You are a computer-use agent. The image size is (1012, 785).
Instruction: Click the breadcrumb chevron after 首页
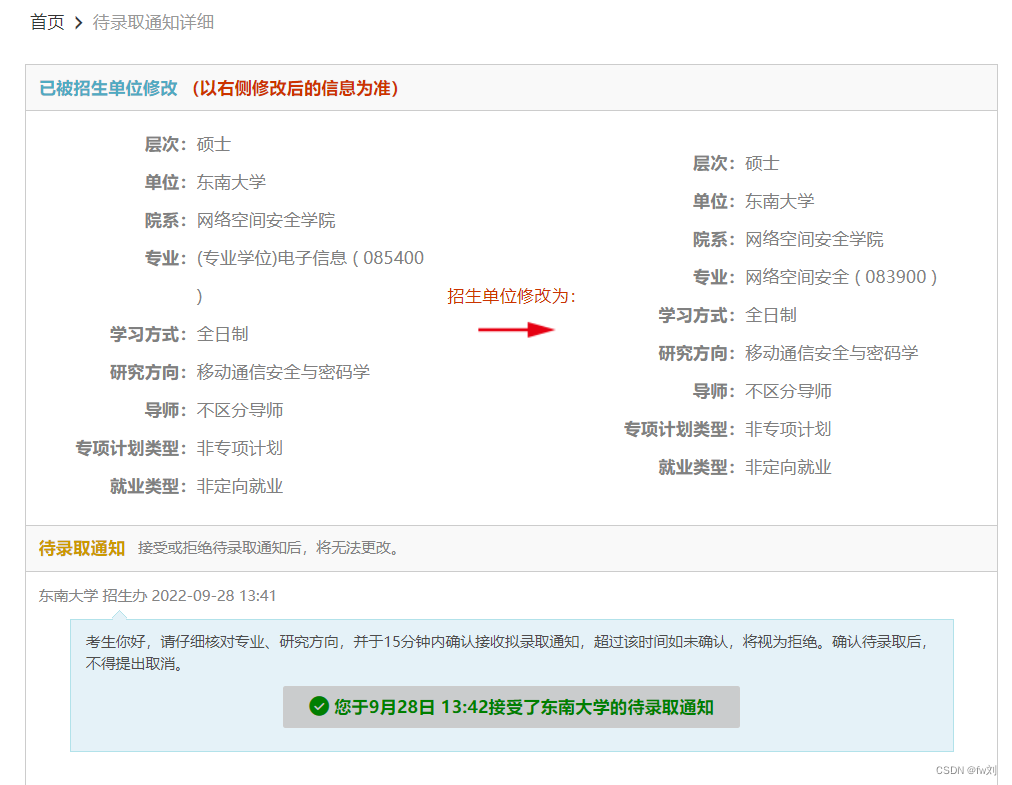79,23
